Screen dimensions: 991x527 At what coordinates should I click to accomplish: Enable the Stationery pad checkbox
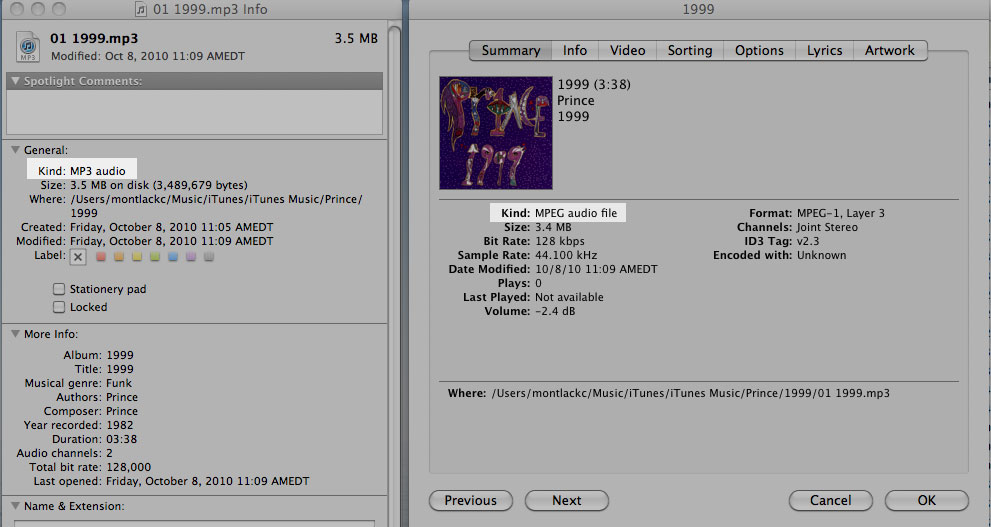click(x=59, y=289)
